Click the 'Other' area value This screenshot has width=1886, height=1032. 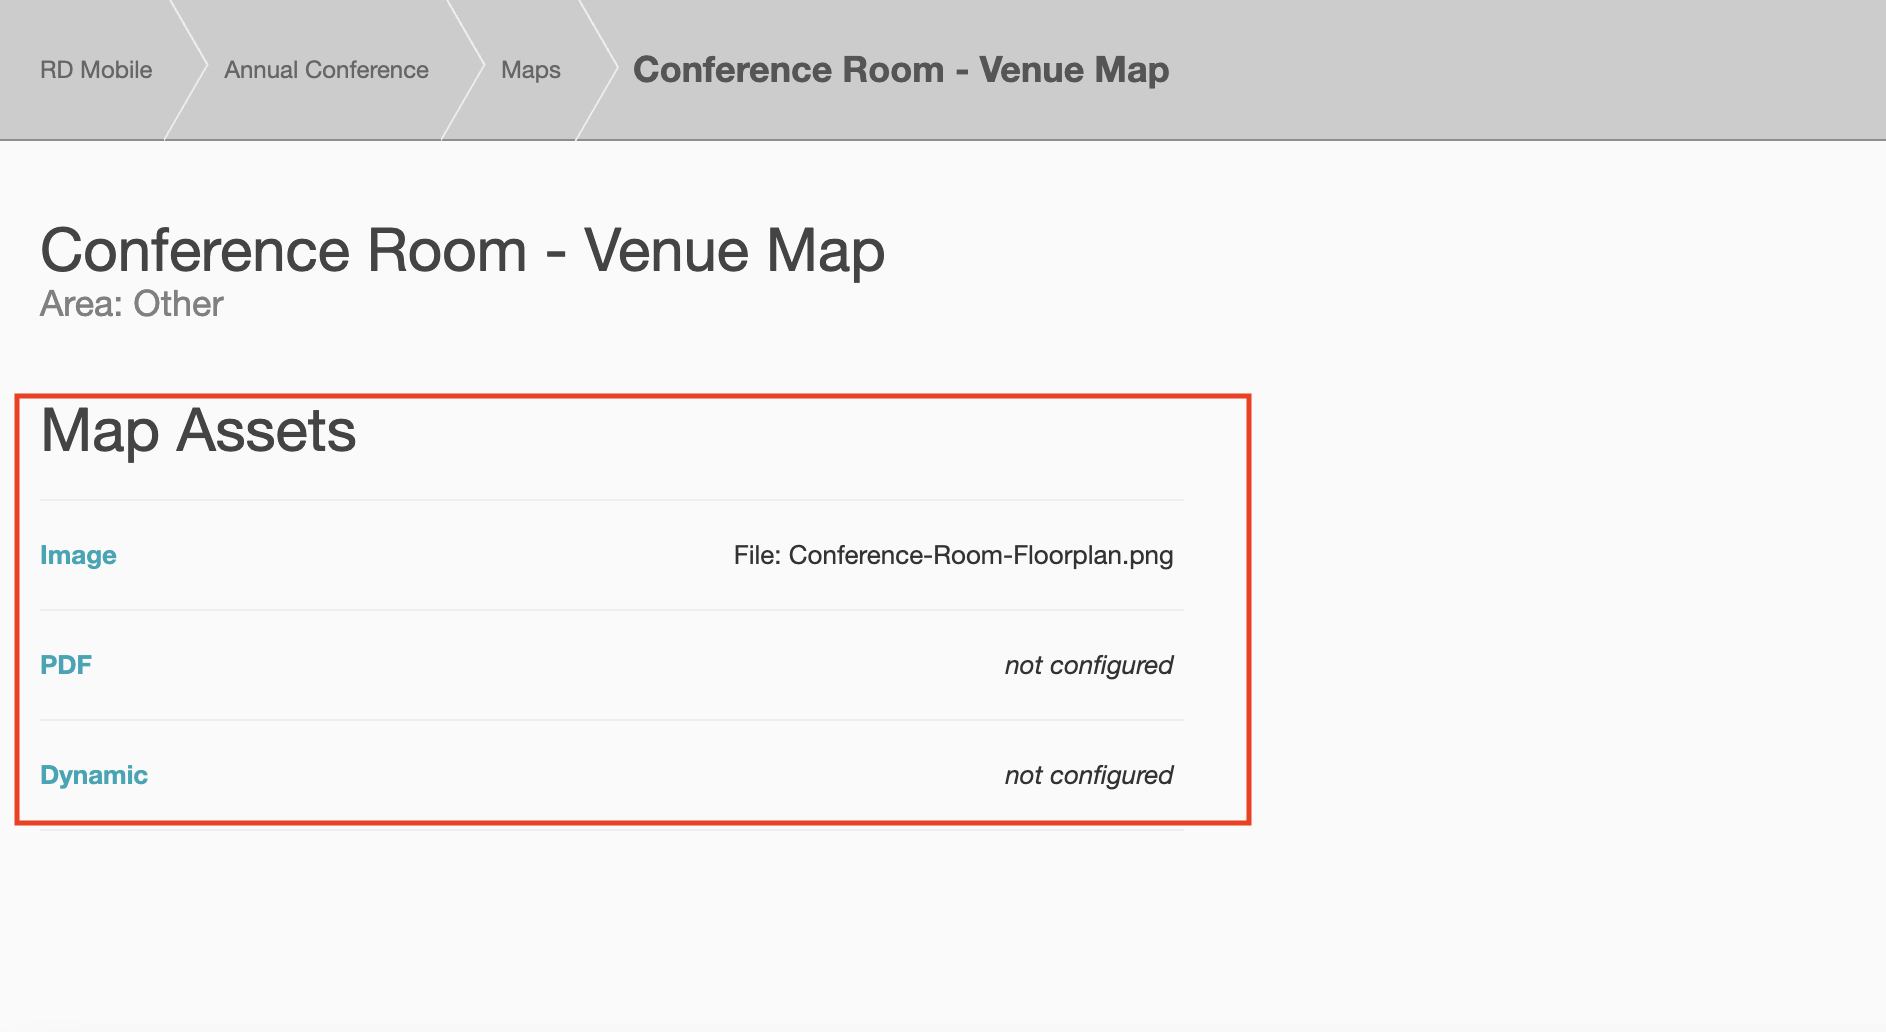[x=178, y=304]
